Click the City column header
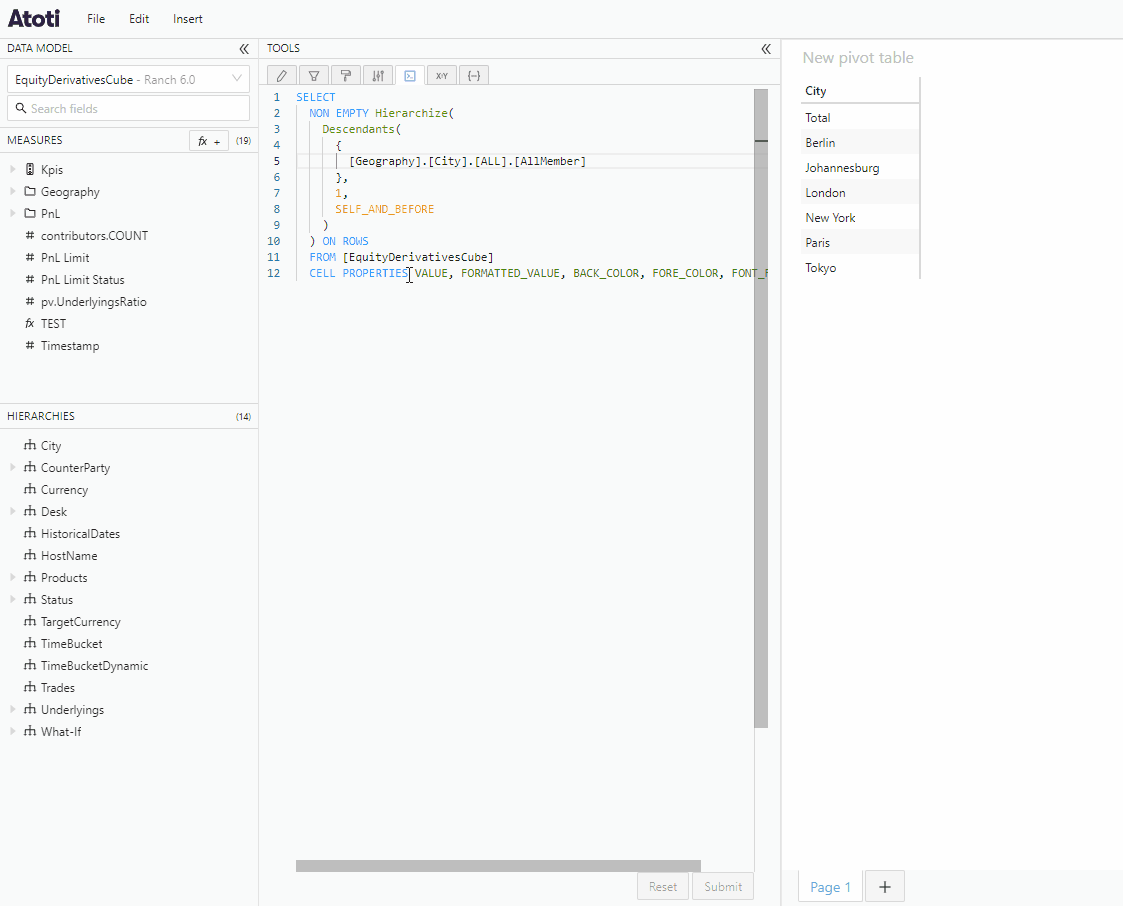This screenshot has width=1123, height=906. (x=859, y=91)
